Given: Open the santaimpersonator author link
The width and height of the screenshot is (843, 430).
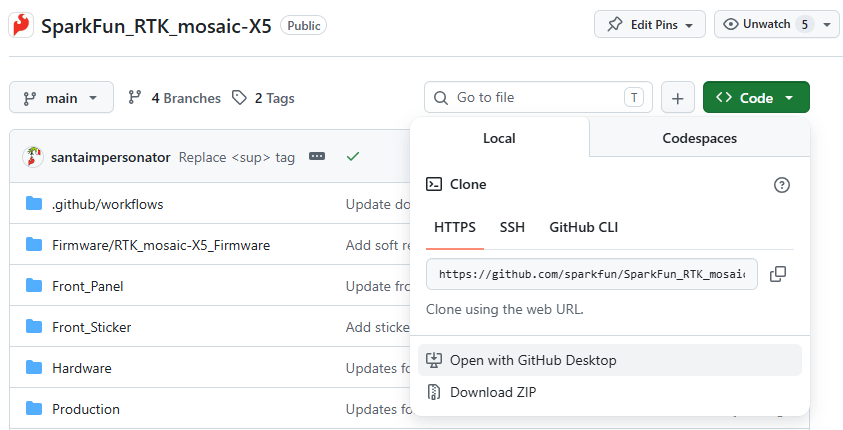Looking at the screenshot, I should 110,157.
